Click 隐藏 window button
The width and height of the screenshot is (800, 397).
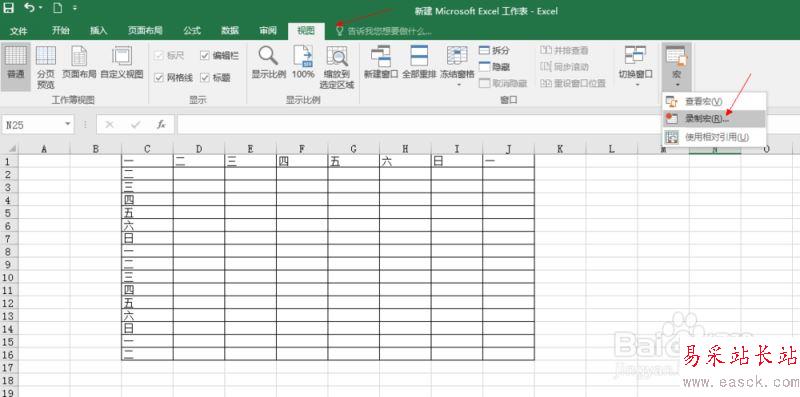(x=494, y=67)
